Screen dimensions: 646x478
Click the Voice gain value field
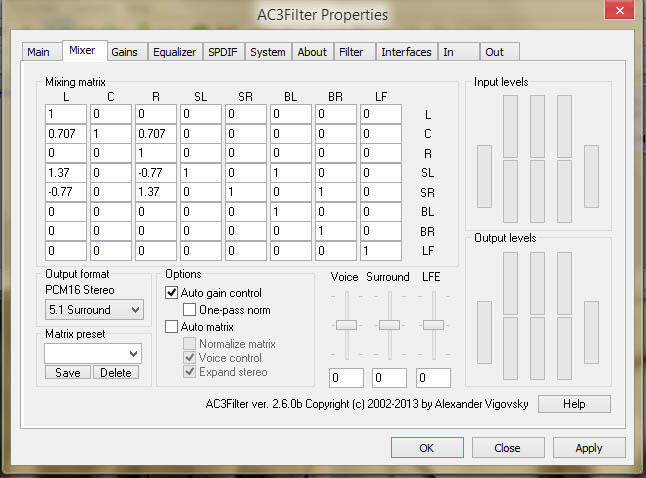tap(346, 378)
